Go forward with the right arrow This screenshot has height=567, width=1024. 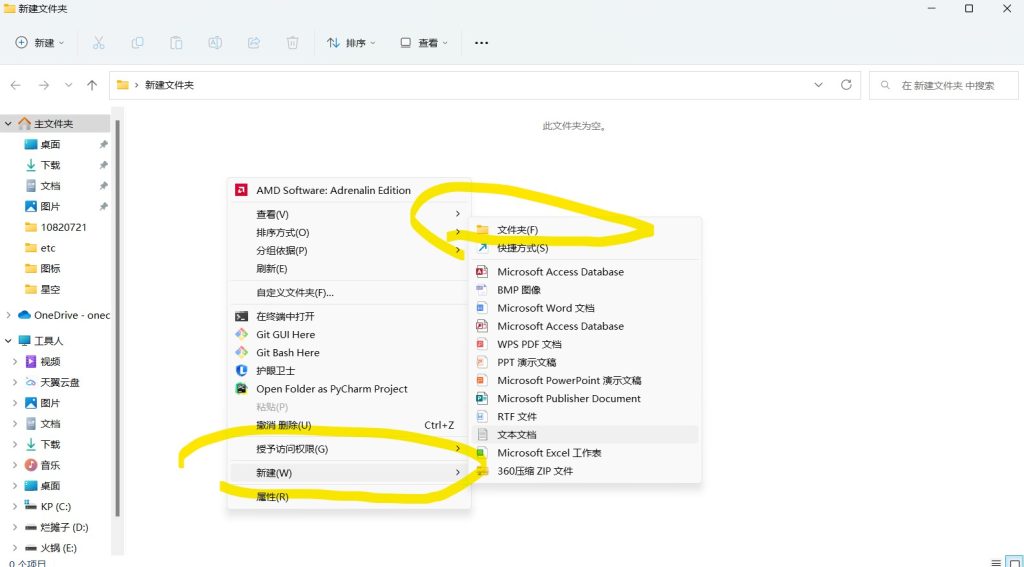tap(44, 85)
